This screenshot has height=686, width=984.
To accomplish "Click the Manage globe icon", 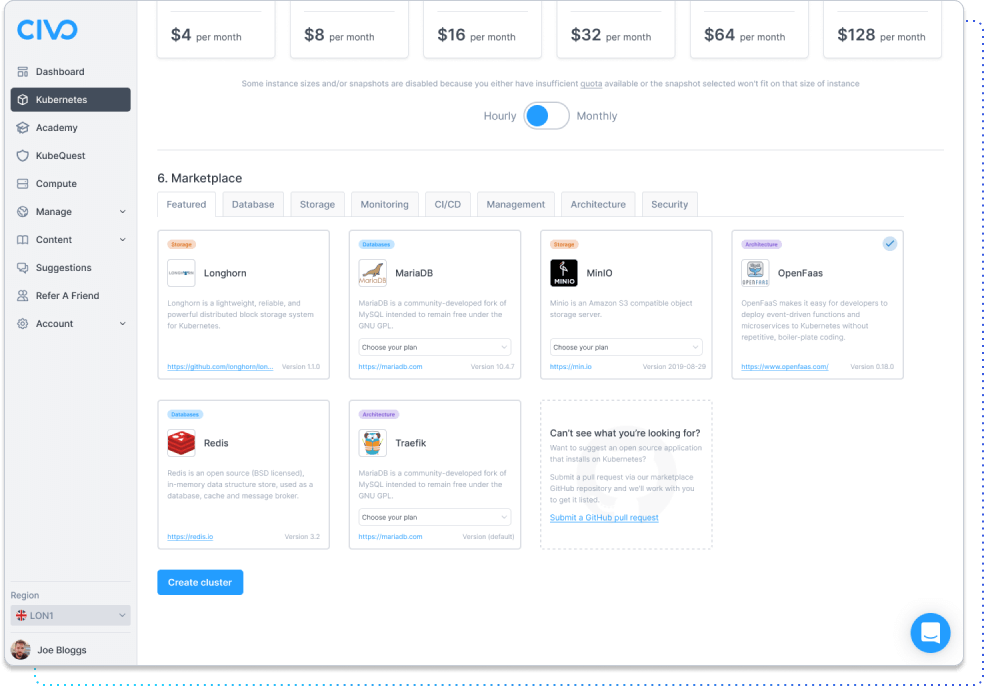I will click(23, 212).
